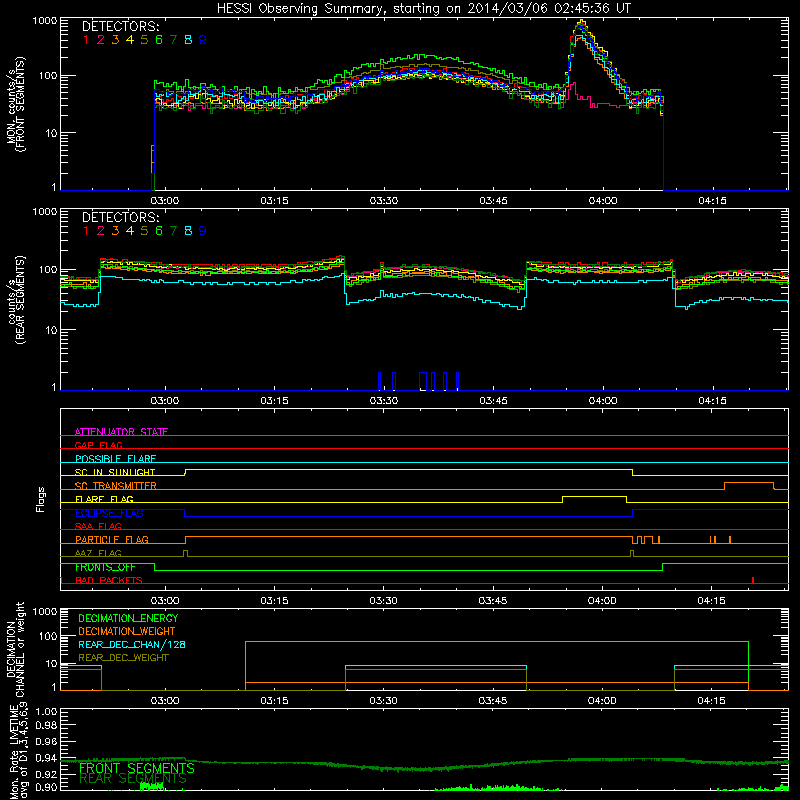This screenshot has width=800, height=800.
Task: Click the 03:30 tick under front segments plot
Action: (x=384, y=201)
